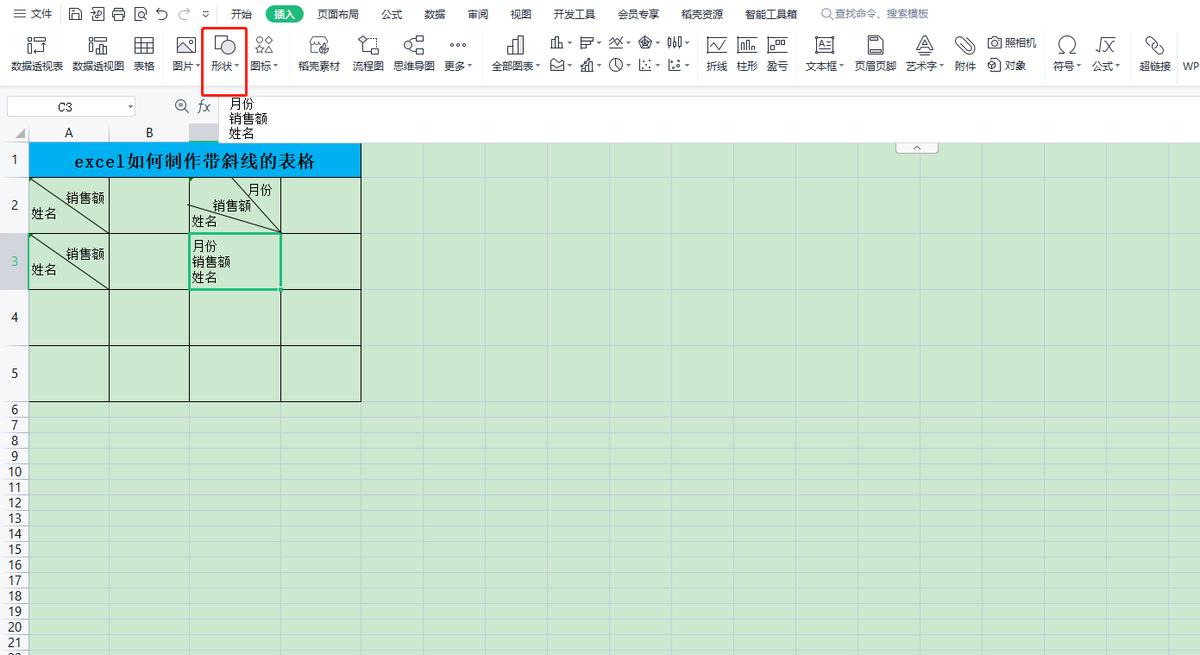Click the print preview icon
Viewport: 1200px width, 655px height.
coord(140,14)
